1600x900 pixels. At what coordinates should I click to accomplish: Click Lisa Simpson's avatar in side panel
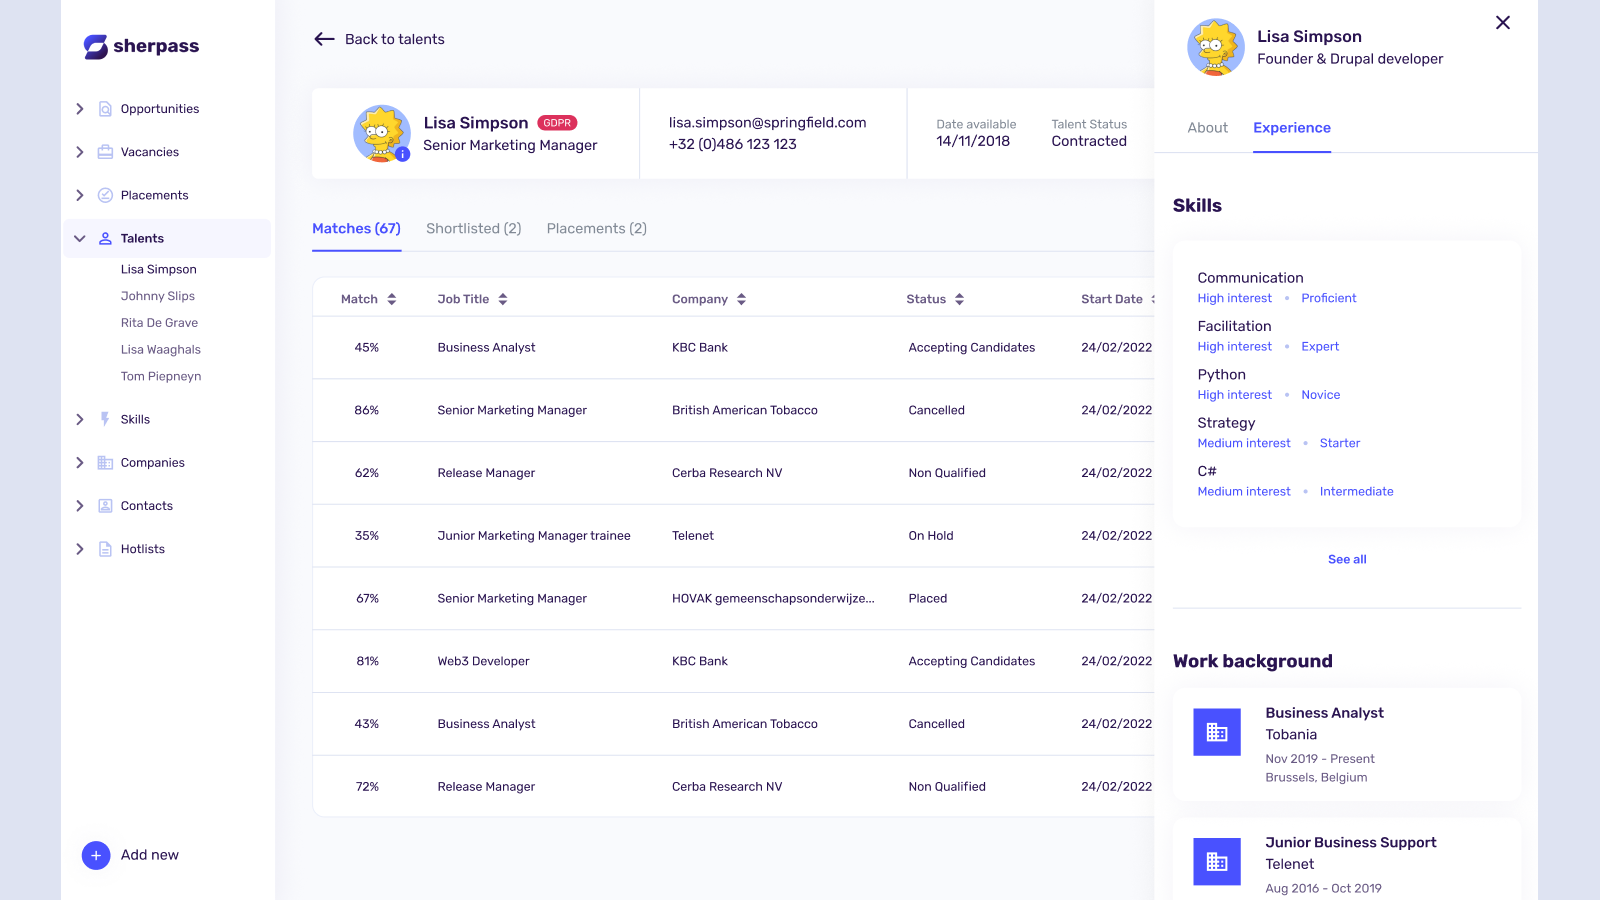coord(1216,47)
